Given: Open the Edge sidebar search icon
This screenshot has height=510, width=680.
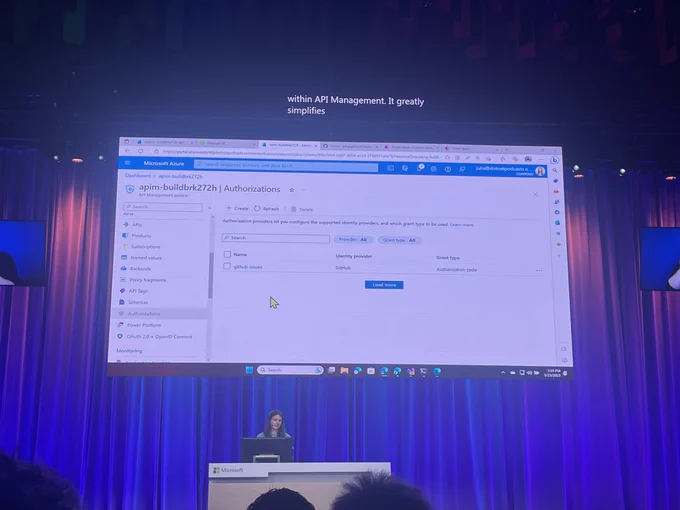Looking at the screenshot, I should pos(555,170).
